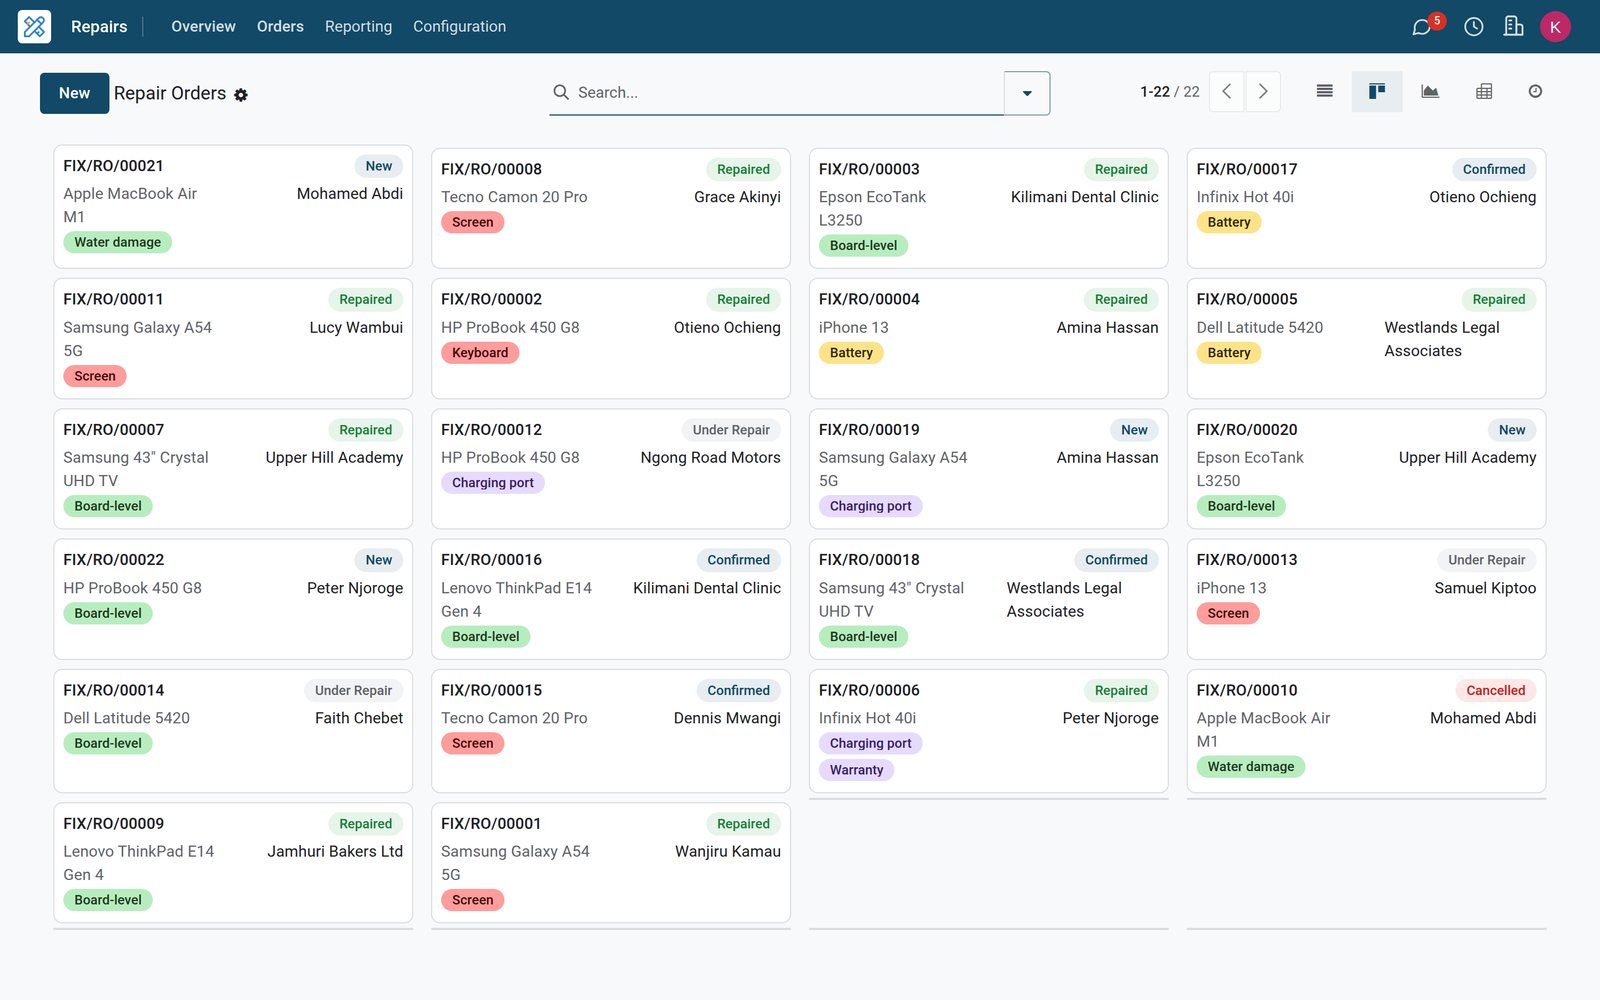Open repair order FIX/RO/00005
1600x1000 pixels.
(x=1367, y=338)
